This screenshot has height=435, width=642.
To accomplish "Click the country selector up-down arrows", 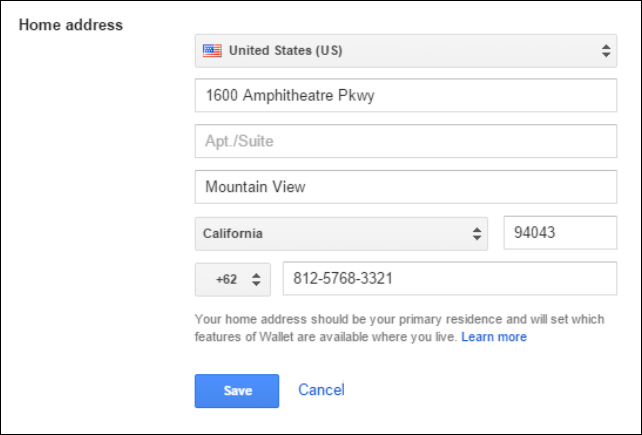I will pos(606,51).
